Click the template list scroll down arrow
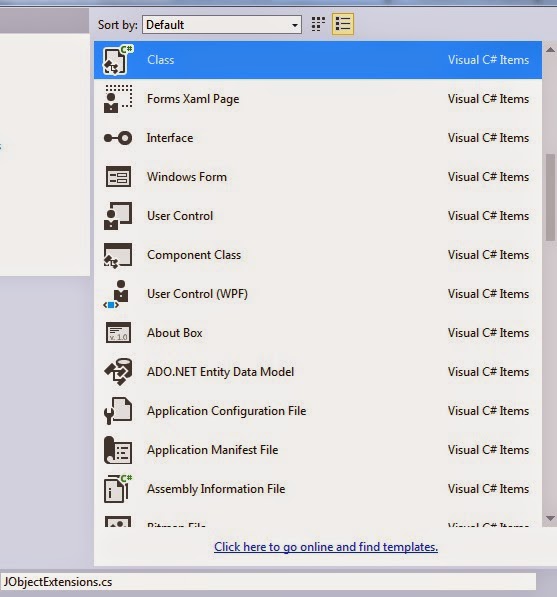Screen dimensions: 557x597 pos(550,518)
